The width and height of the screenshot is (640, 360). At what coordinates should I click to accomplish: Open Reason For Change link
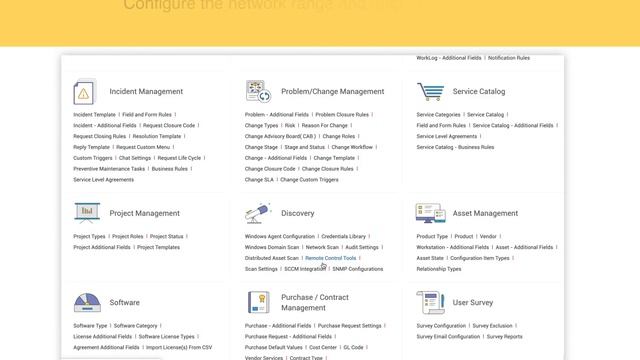point(324,125)
